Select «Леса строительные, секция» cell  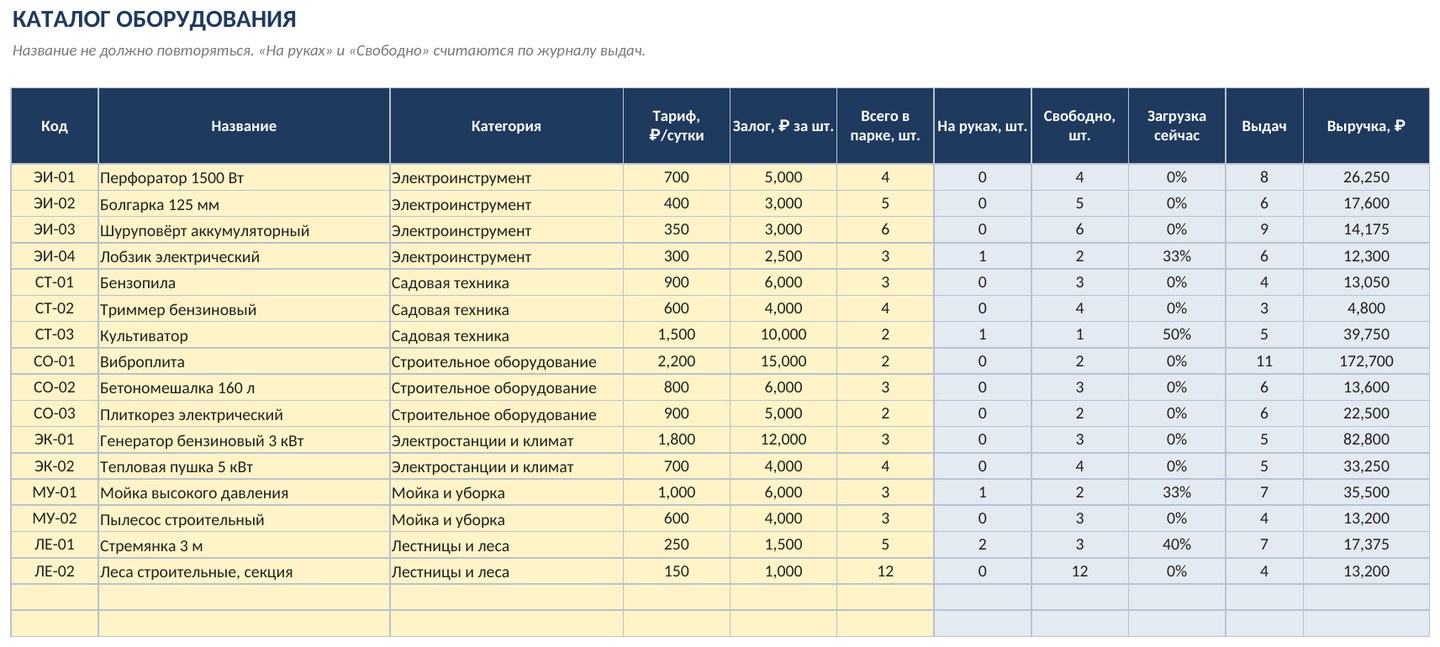[x=244, y=571]
